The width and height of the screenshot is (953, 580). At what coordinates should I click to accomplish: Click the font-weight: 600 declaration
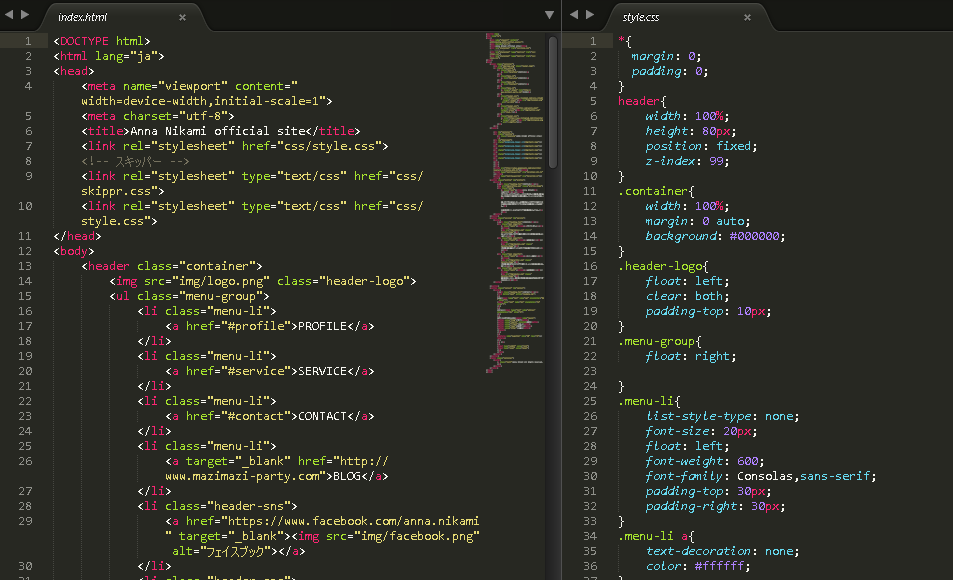coord(705,461)
